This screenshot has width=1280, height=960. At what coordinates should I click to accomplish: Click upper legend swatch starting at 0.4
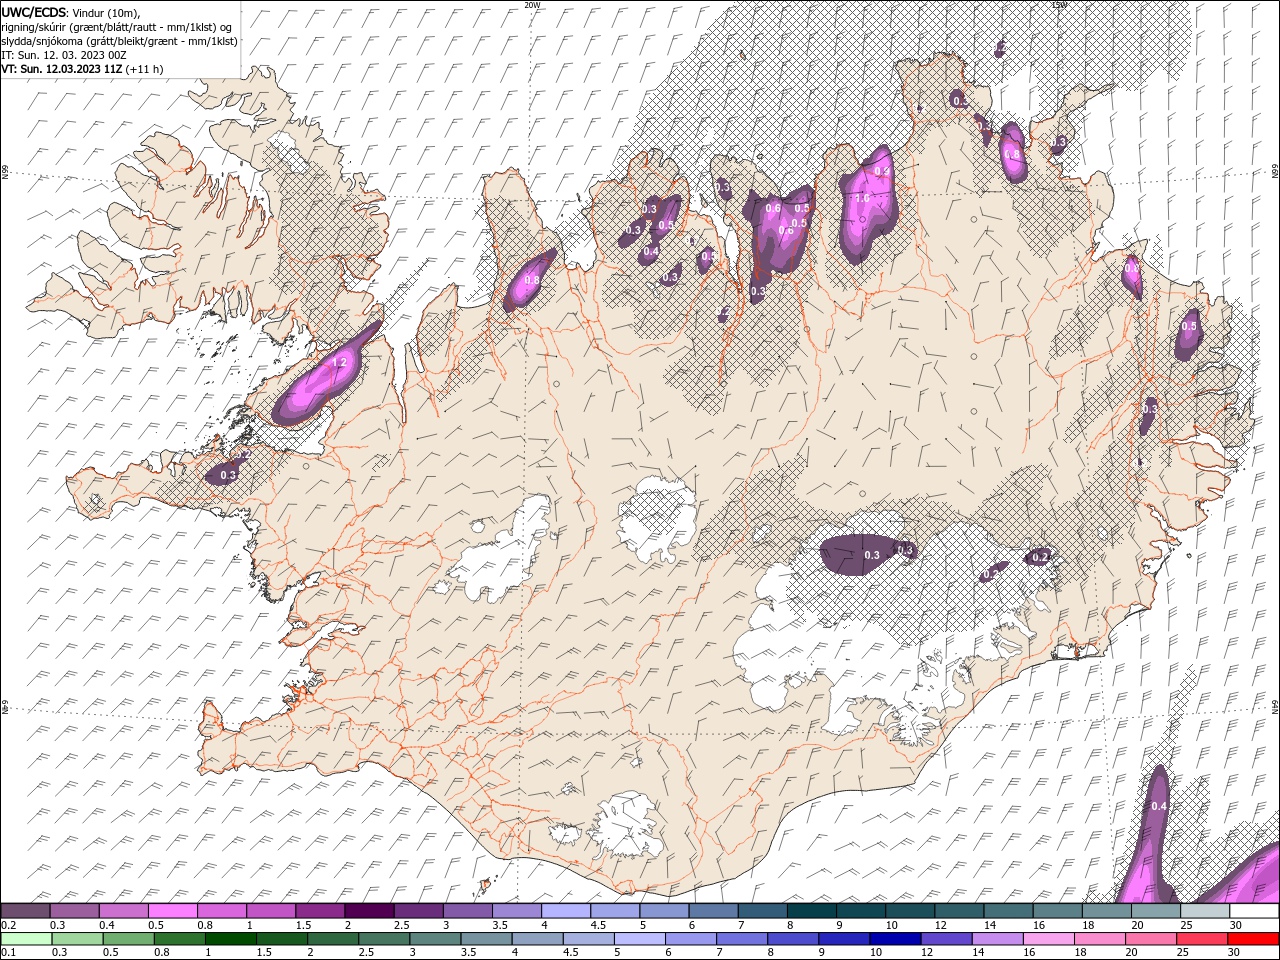point(124,911)
